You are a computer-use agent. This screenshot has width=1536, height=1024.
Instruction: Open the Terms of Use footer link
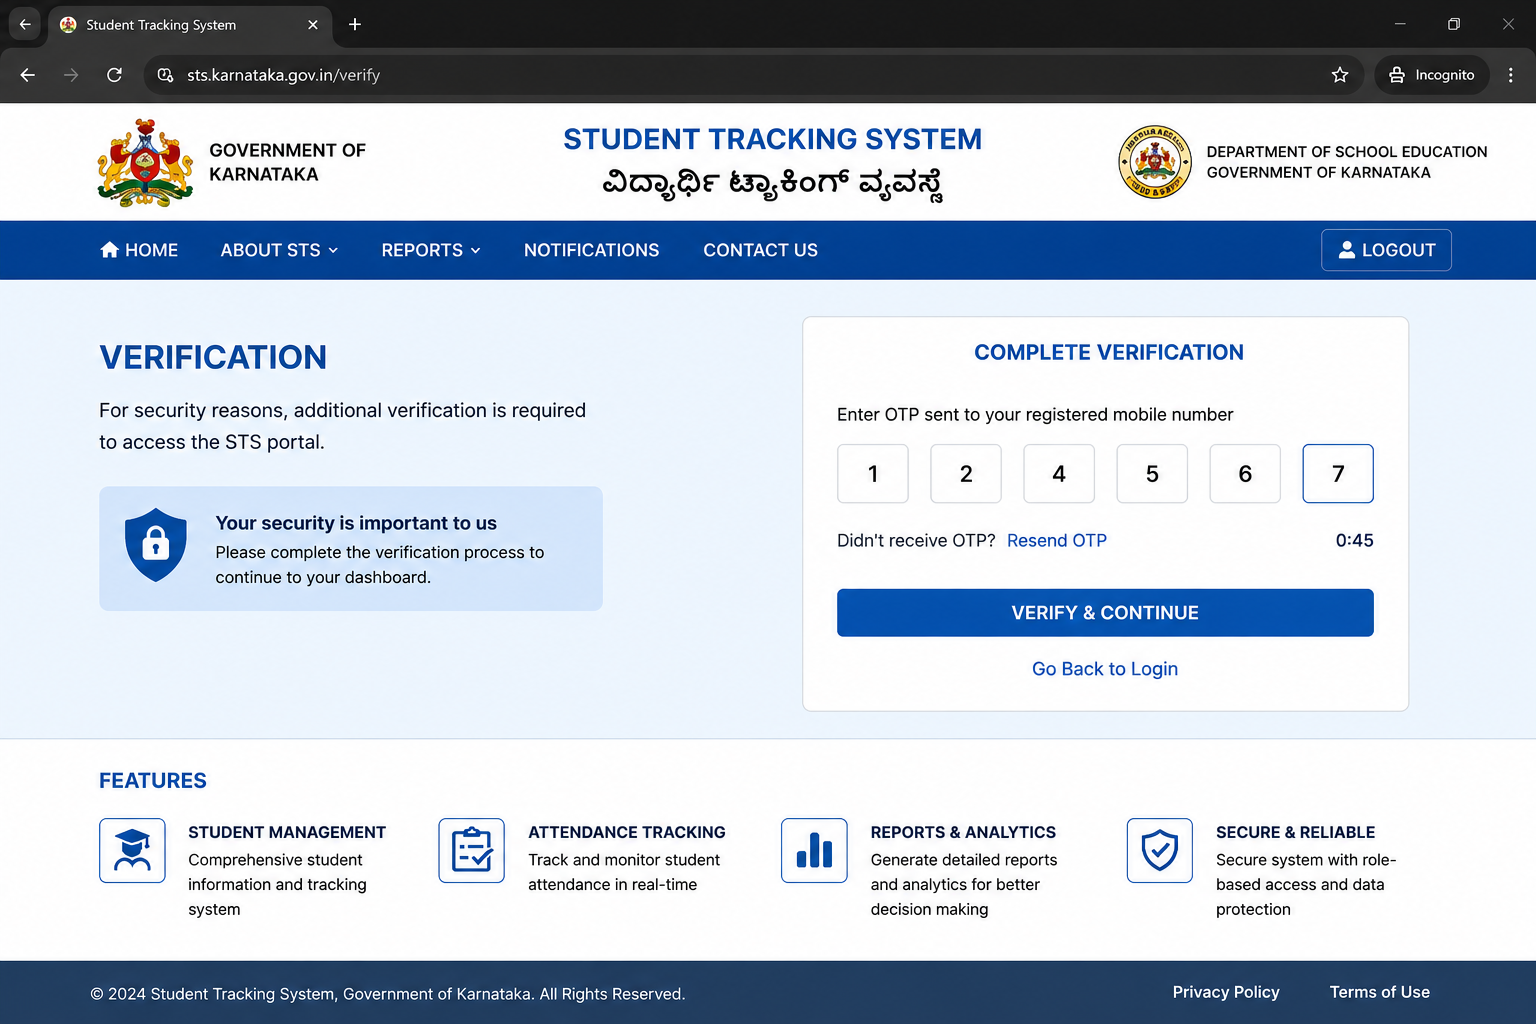(x=1380, y=992)
